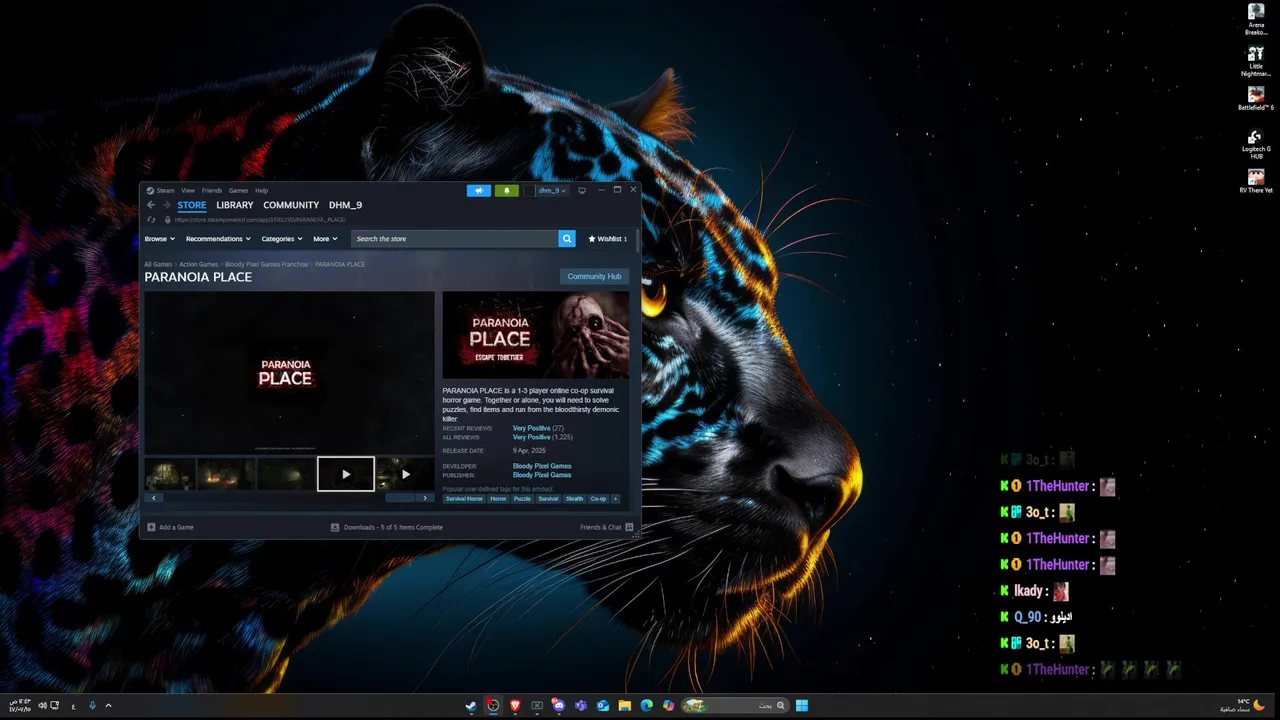Click the plus tag button after Co-op
1280x720 pixels.
(x=615, y=498)
